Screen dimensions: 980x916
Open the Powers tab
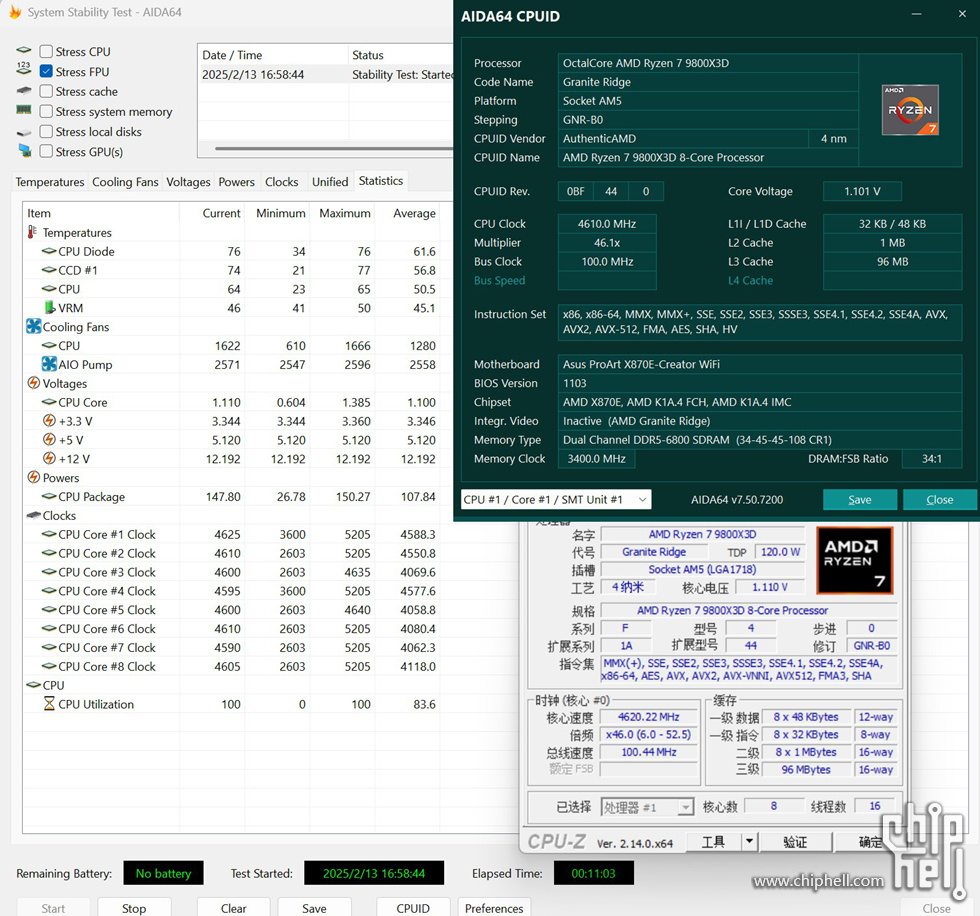[236, 182]
